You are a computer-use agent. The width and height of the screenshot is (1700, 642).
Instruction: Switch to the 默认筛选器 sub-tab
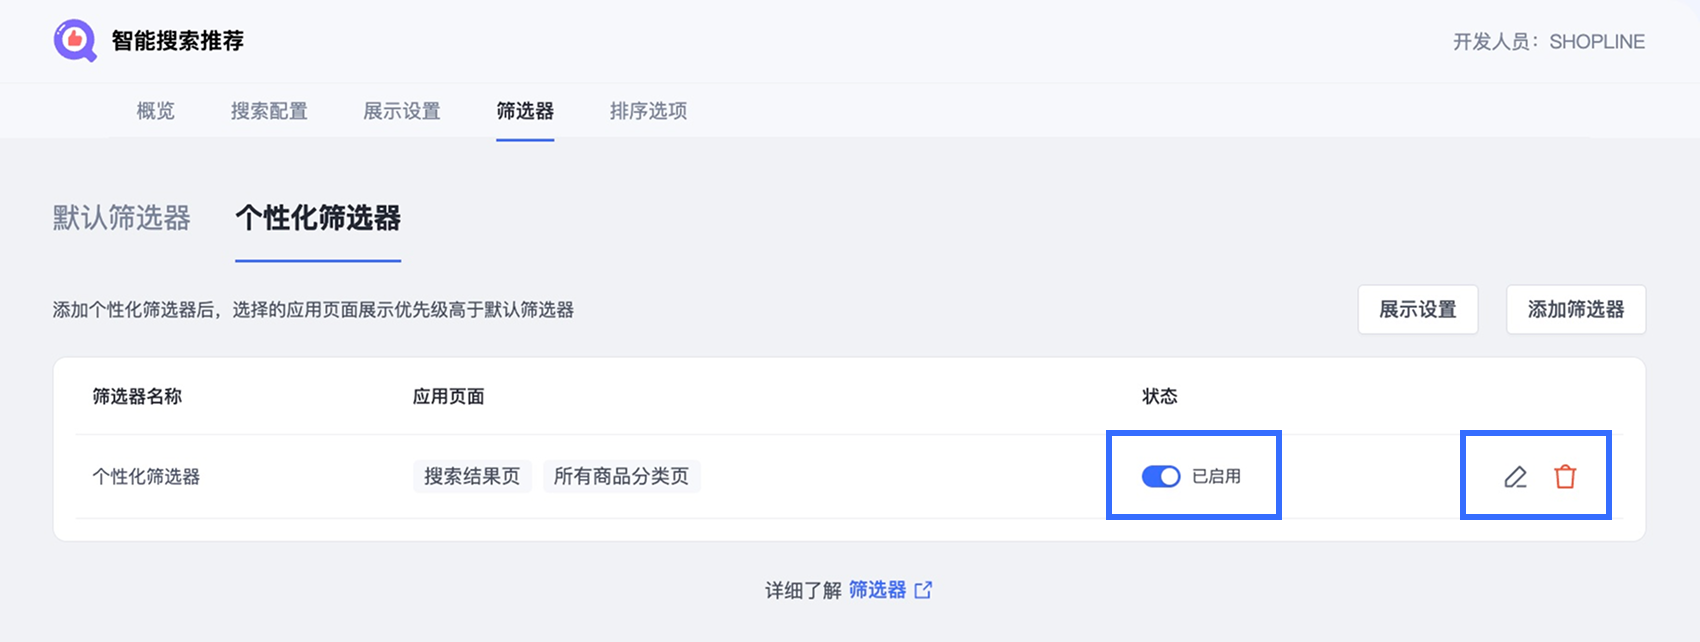tap(121, 218)
